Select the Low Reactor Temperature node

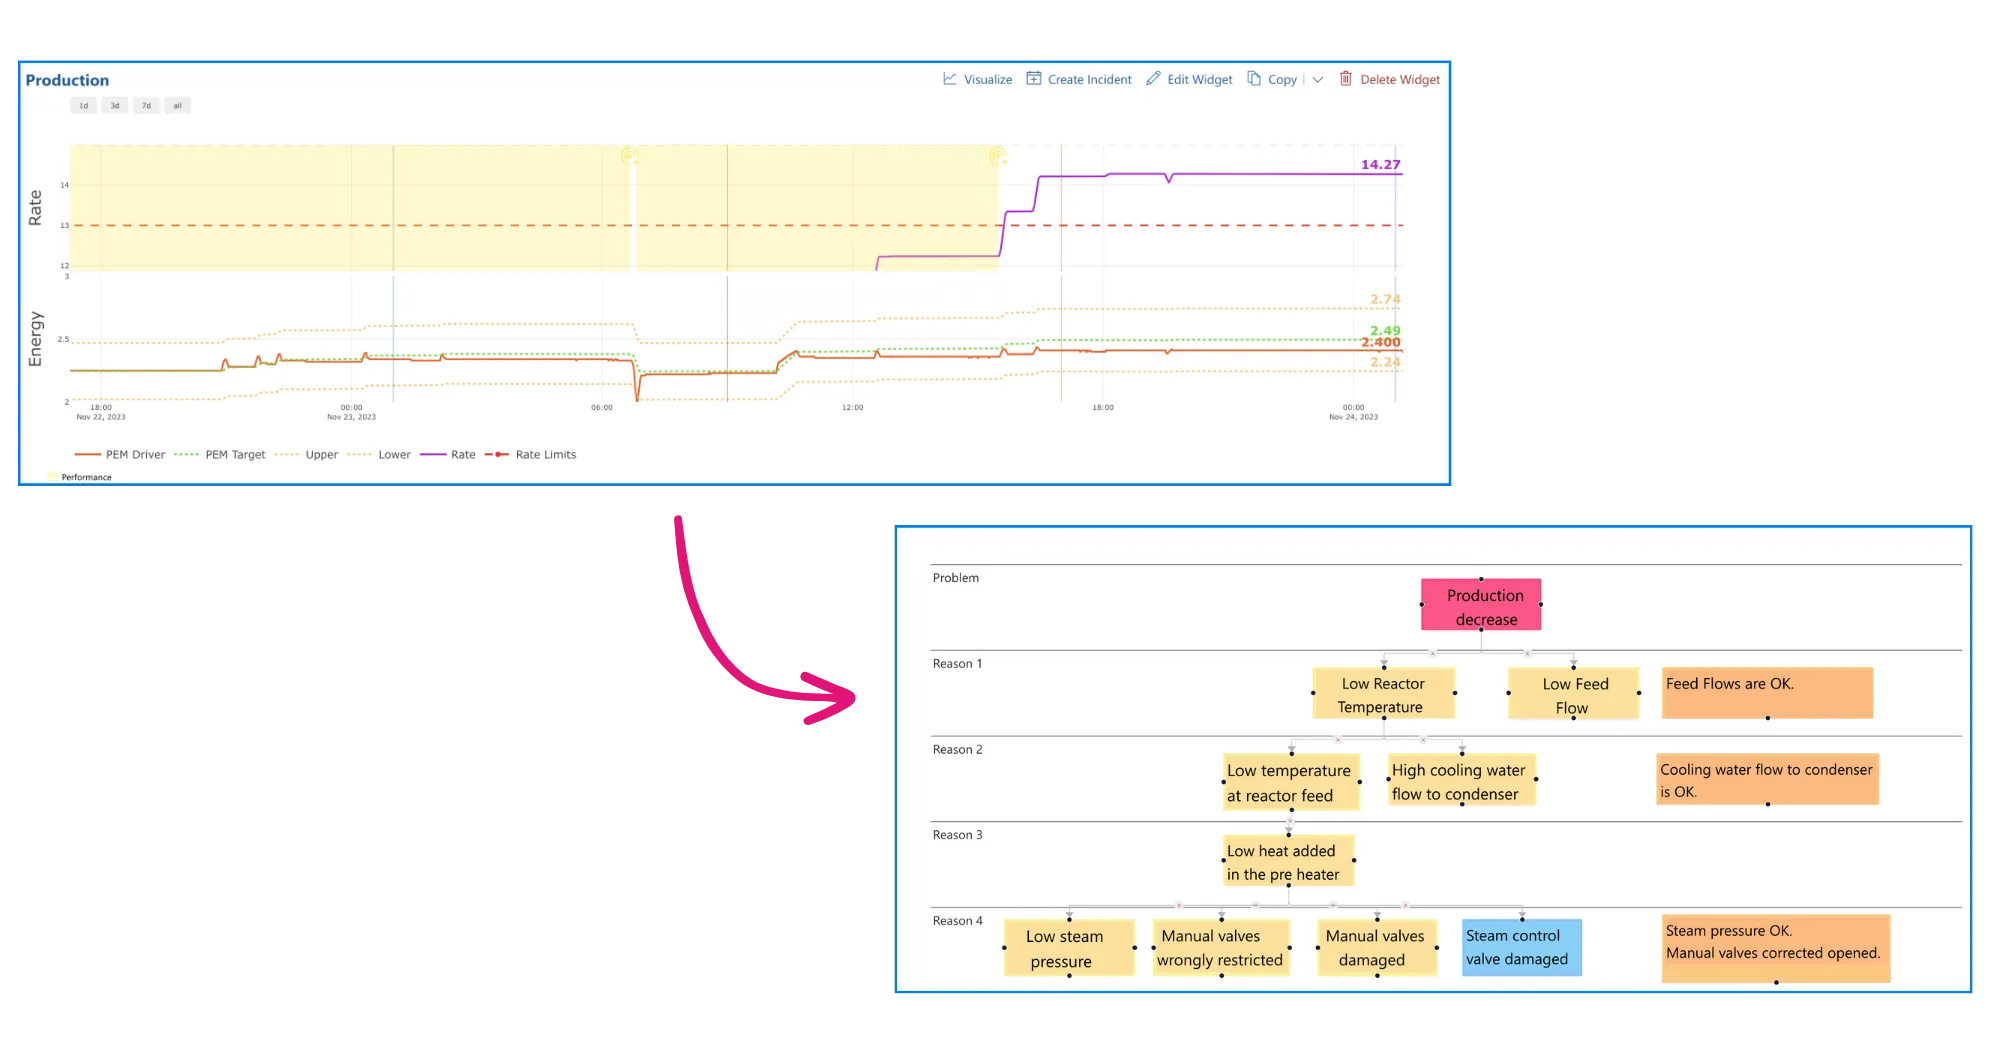pyautogui.click(x=1383, y=693)
